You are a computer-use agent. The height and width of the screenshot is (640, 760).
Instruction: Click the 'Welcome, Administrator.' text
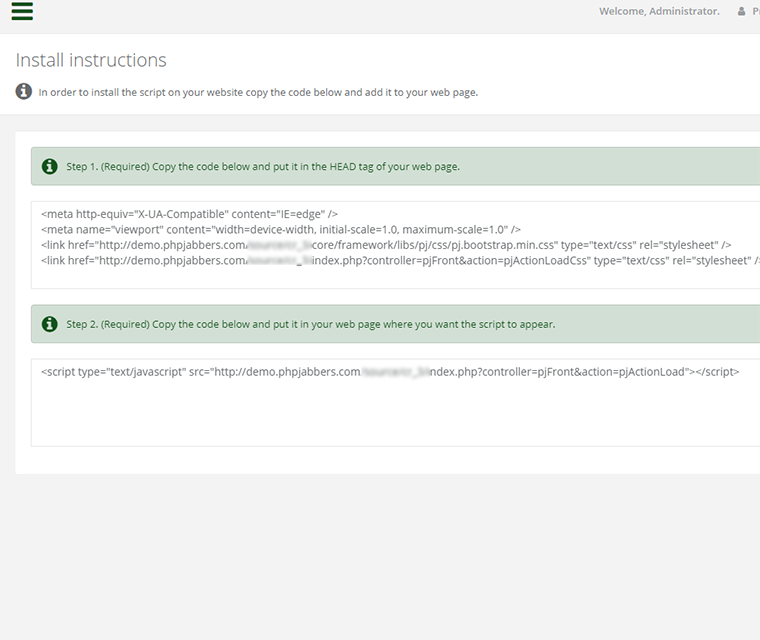659,11
